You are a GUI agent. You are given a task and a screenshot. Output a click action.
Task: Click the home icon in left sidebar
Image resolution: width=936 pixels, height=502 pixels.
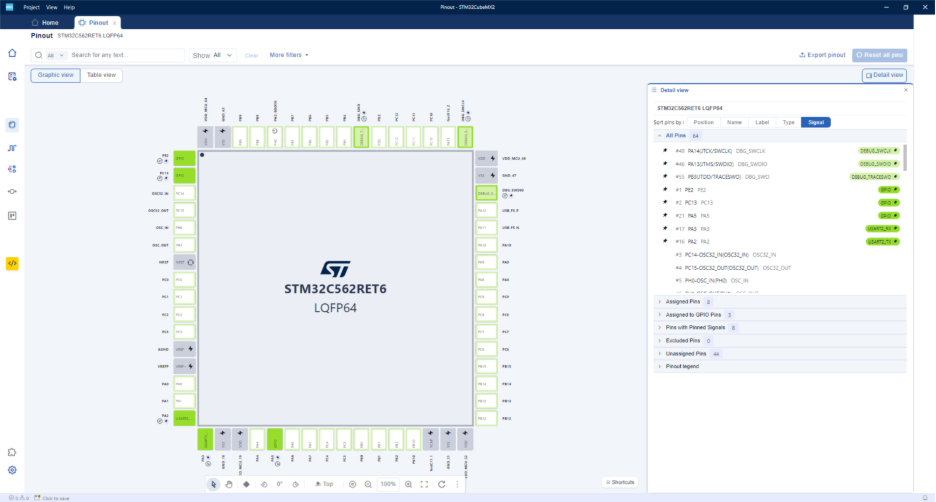pos(12,53)
